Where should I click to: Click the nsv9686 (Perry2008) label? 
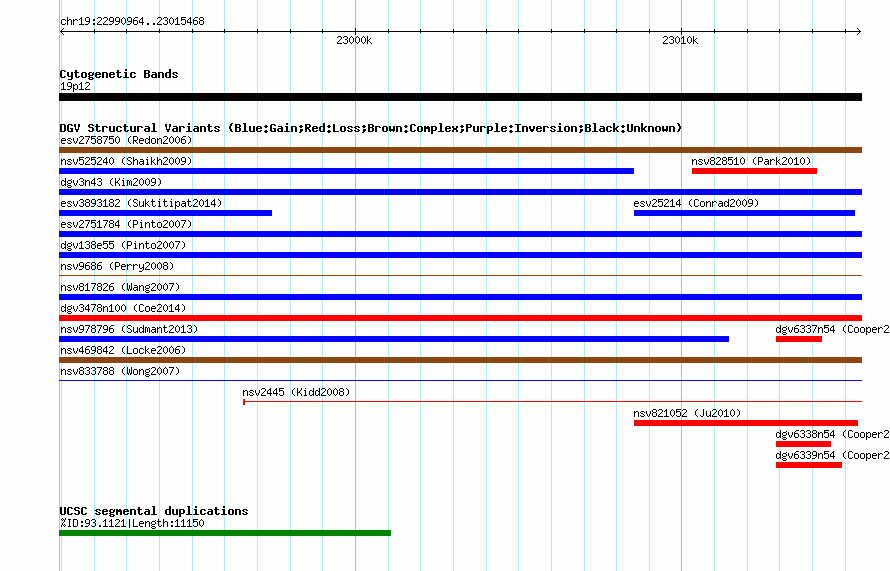pyautogui.click(x=117, y=266)
